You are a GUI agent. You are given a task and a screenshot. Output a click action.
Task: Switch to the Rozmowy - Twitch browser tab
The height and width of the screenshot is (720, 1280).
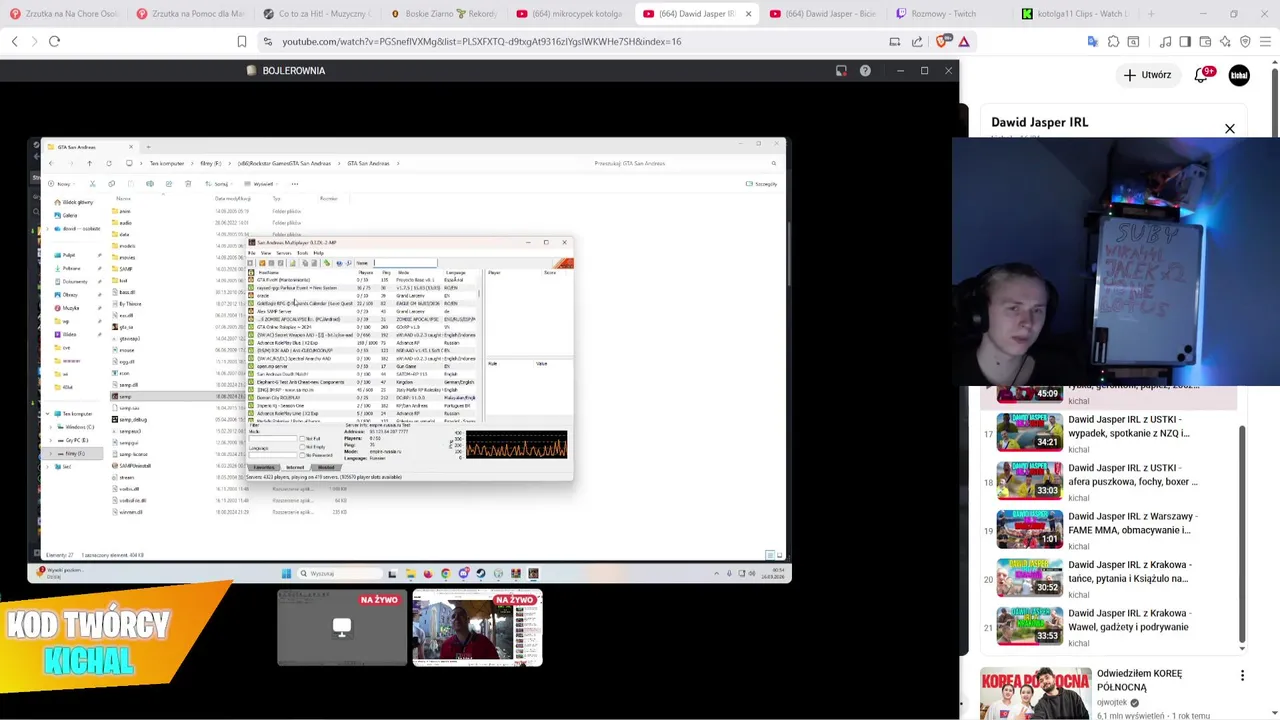coord(946,14)
